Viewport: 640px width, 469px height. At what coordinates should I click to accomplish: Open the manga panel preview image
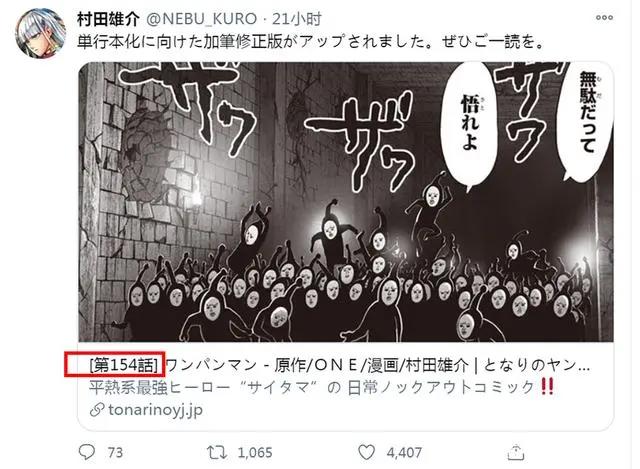[x=346, y=202]
